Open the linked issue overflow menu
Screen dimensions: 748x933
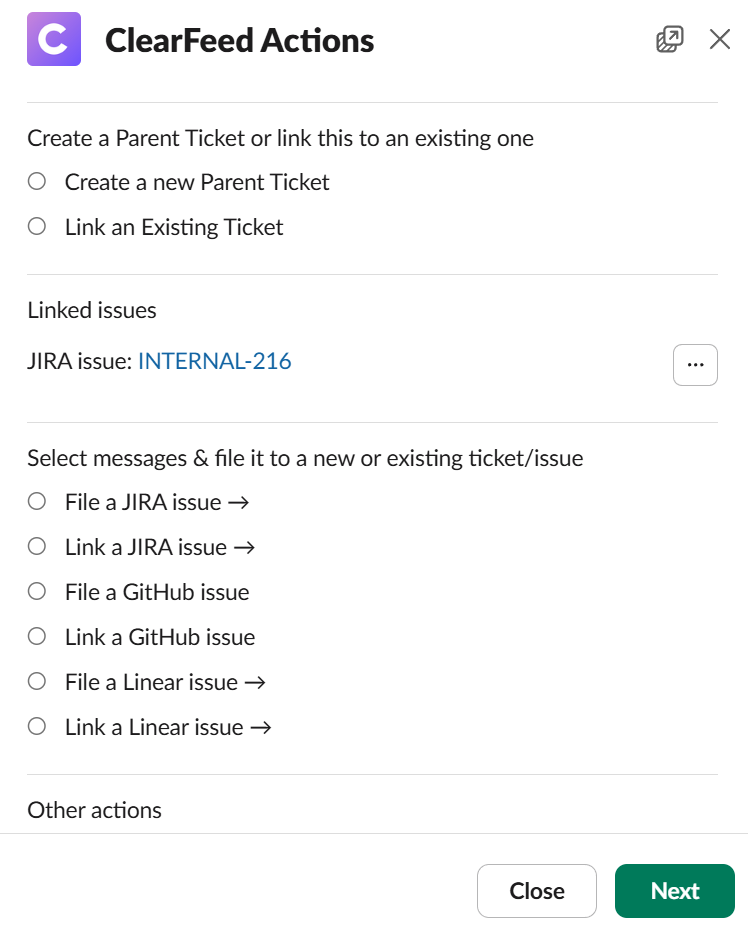(x=695, y=365)
